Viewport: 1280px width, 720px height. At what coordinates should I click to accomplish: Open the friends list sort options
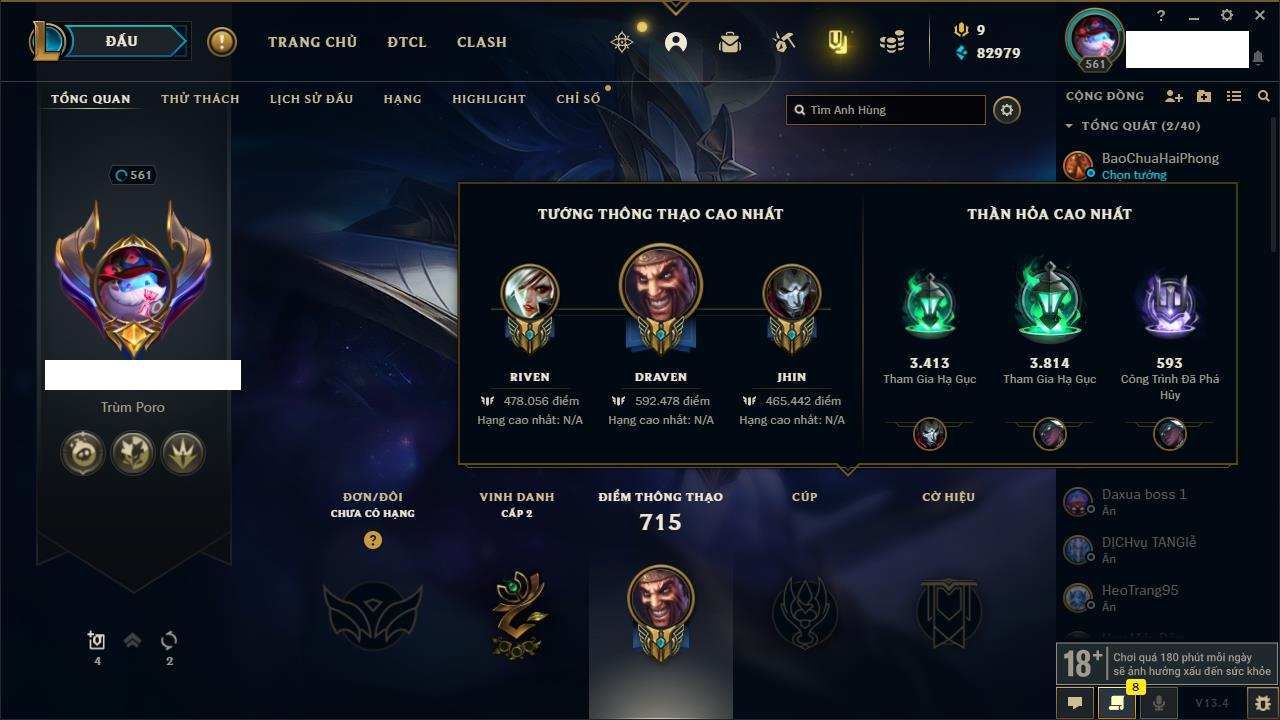[x=1234, y=96]
